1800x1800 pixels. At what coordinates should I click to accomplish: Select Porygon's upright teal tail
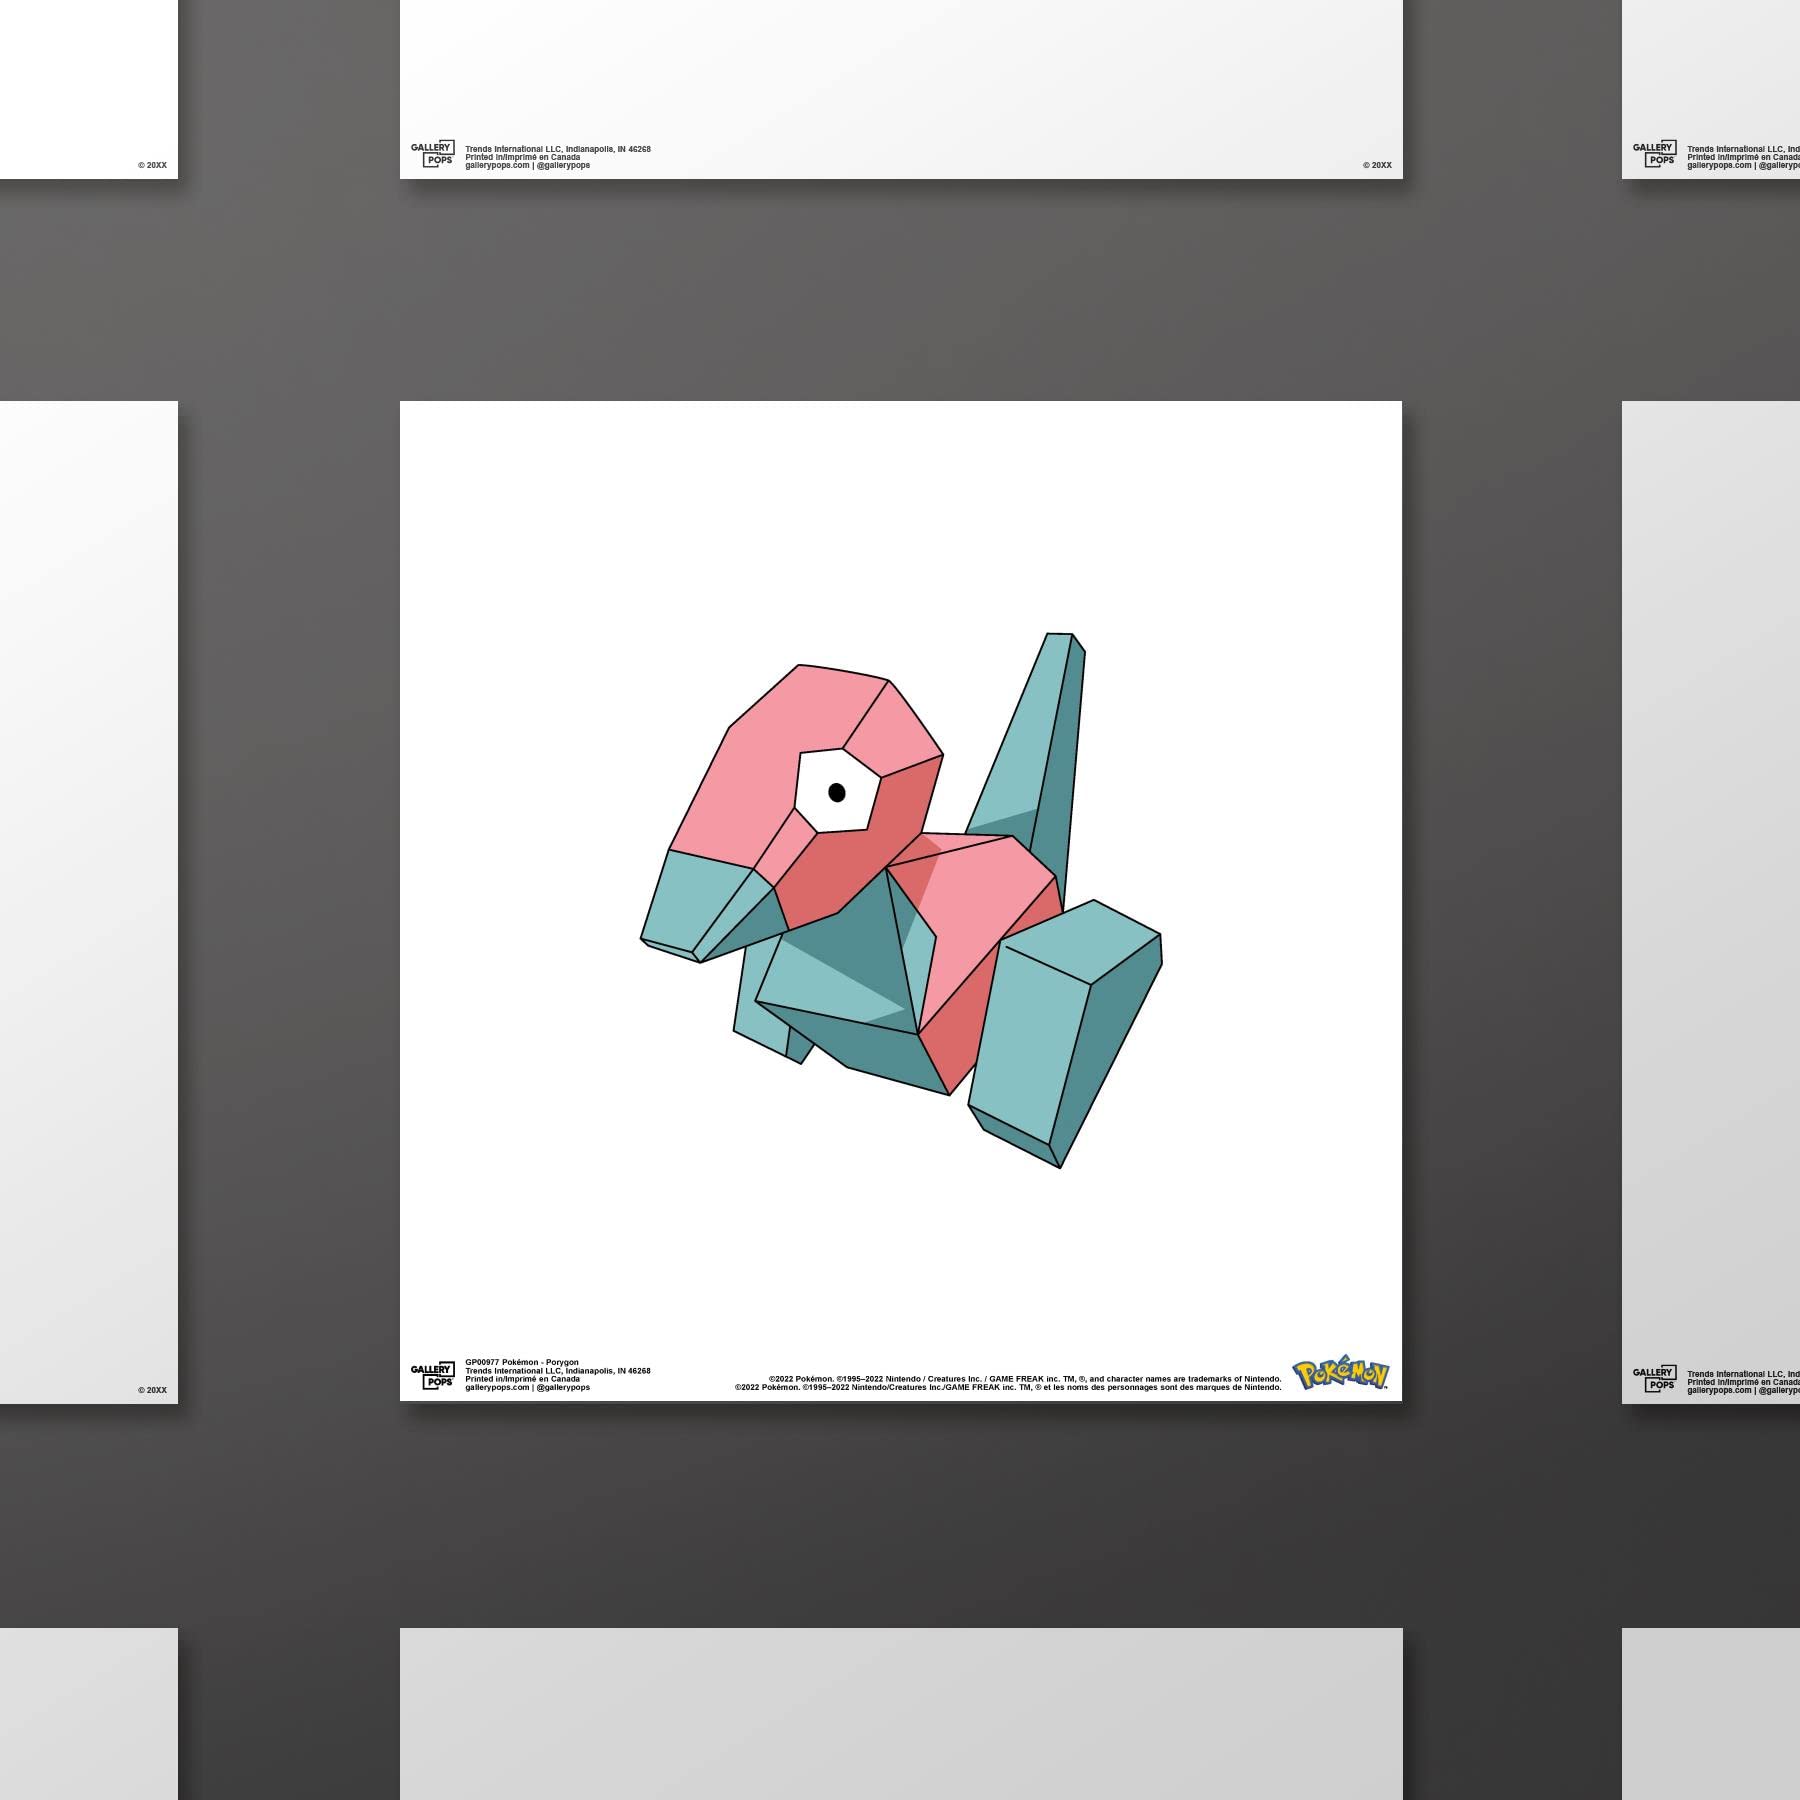[1040, 740]
